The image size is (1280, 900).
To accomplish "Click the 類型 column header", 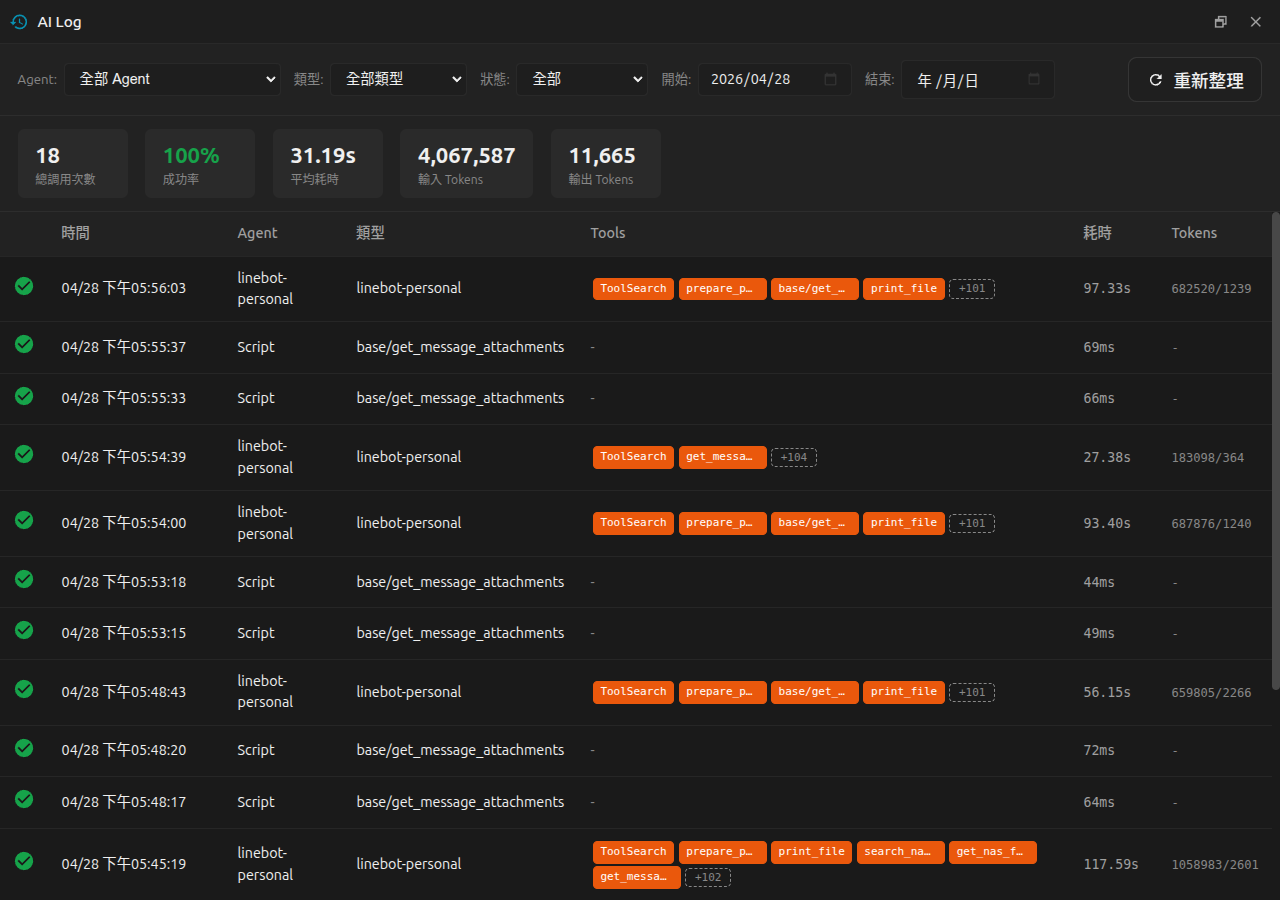I will point(370,233).
